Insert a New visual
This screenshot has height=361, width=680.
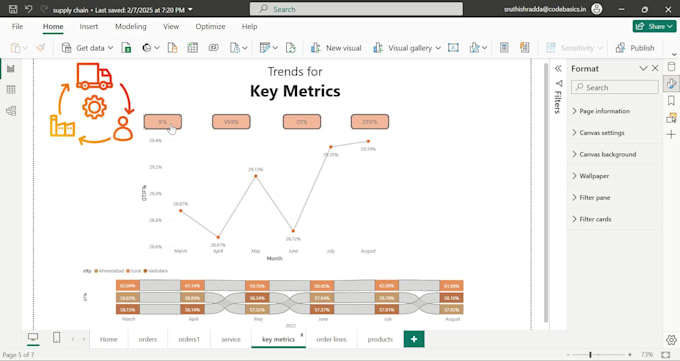336,48
